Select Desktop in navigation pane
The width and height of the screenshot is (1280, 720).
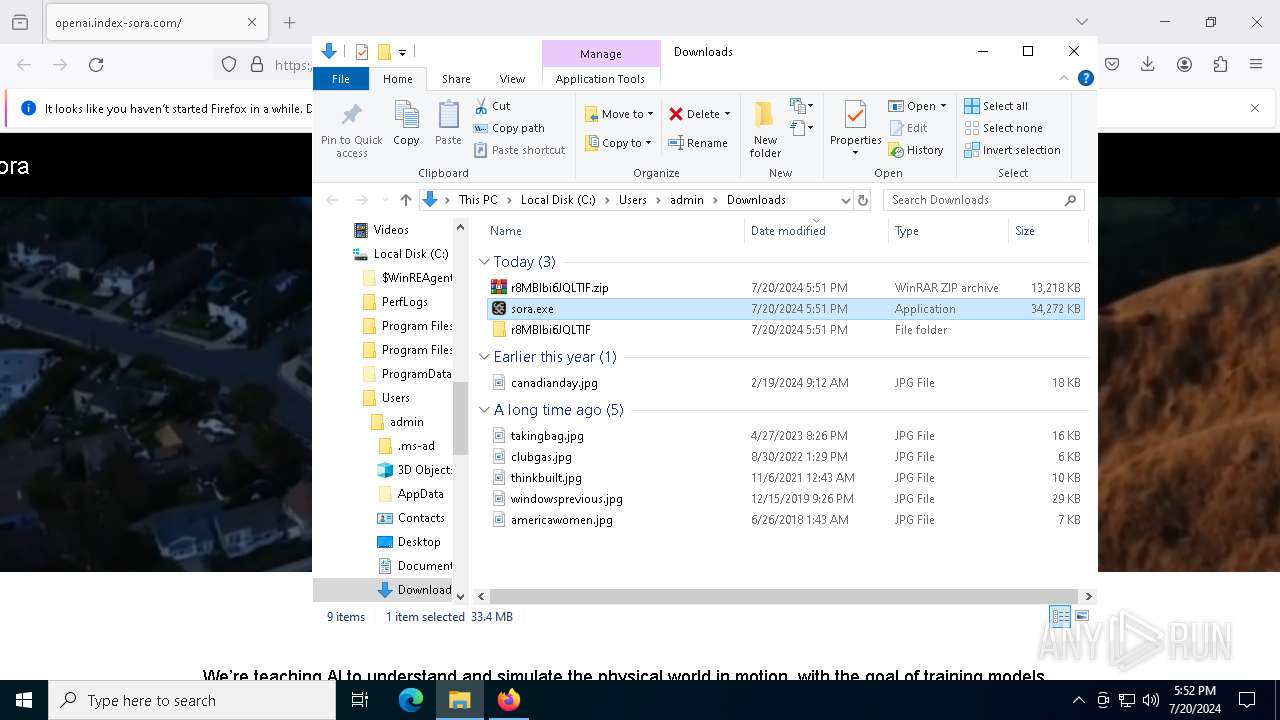pyautogui.click(x=419, y=542)
